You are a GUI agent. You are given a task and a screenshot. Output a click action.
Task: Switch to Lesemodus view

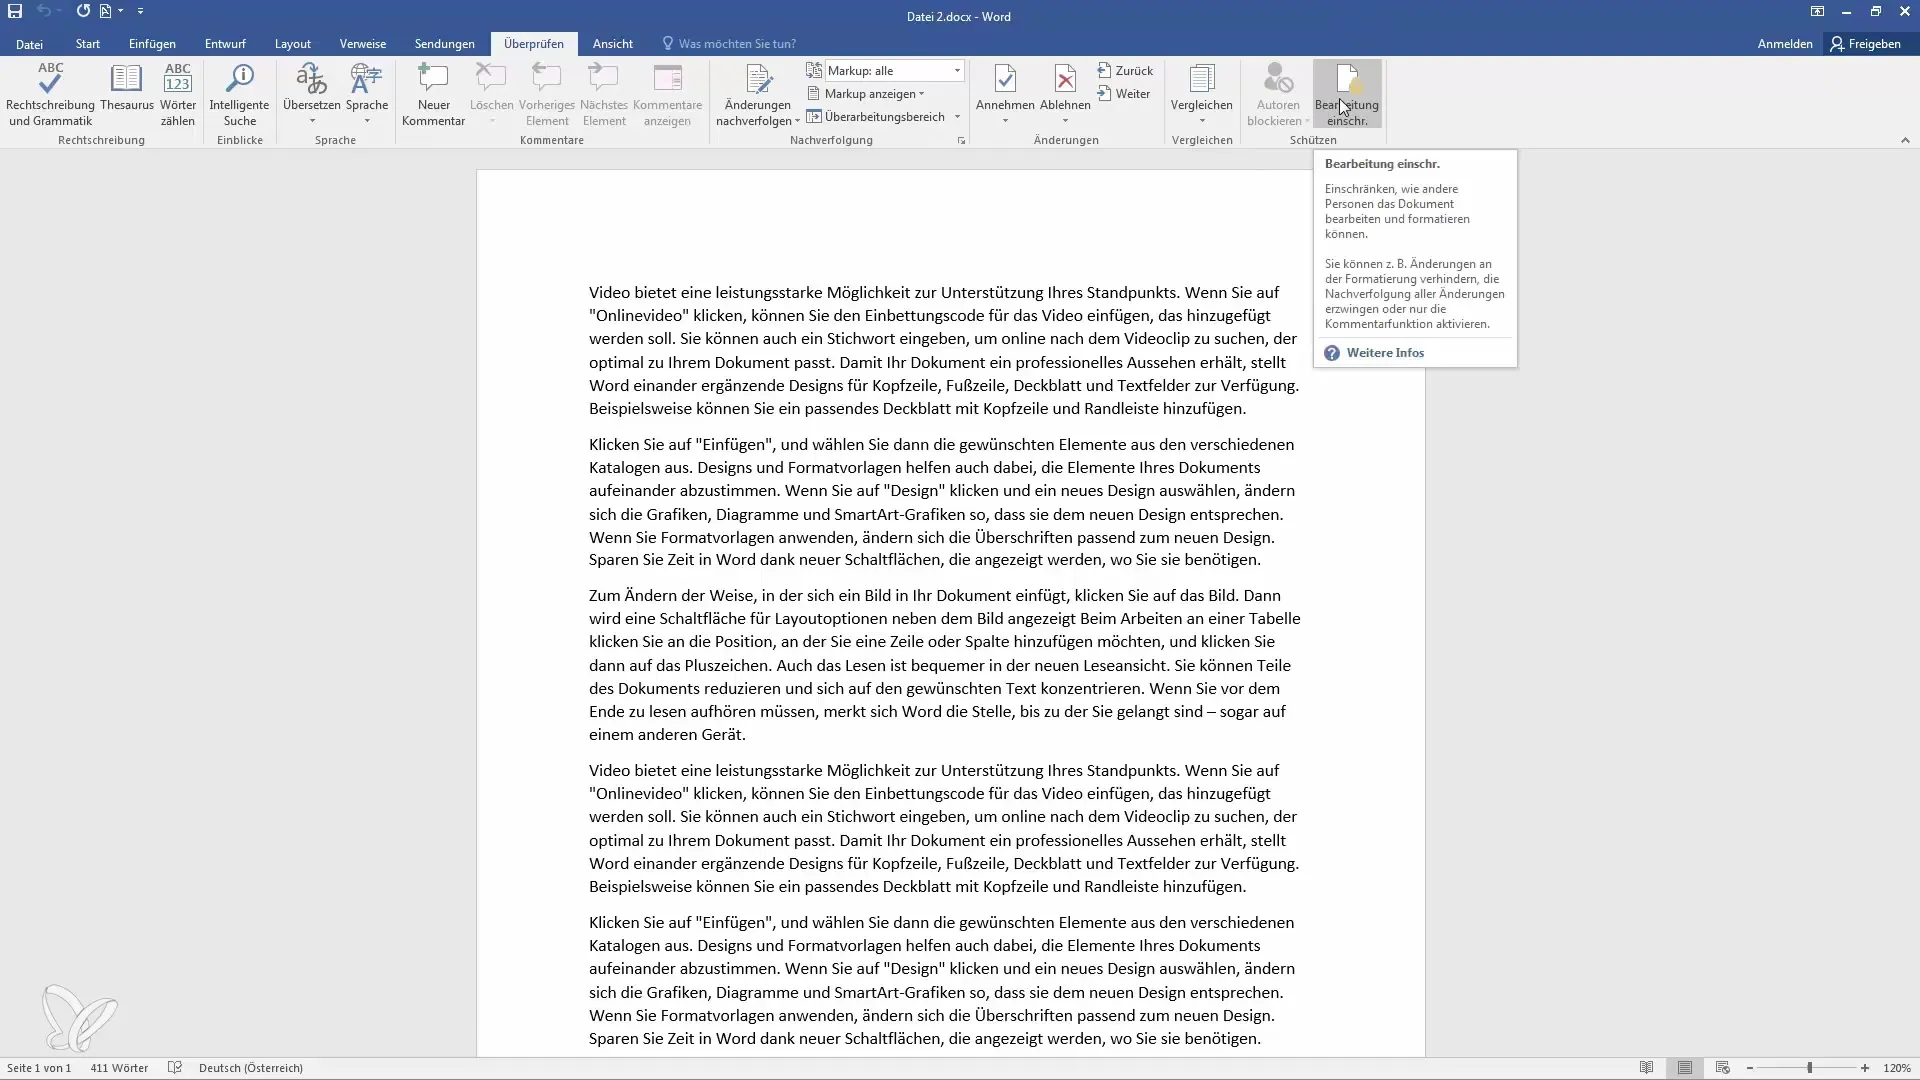(1646, 1068)
